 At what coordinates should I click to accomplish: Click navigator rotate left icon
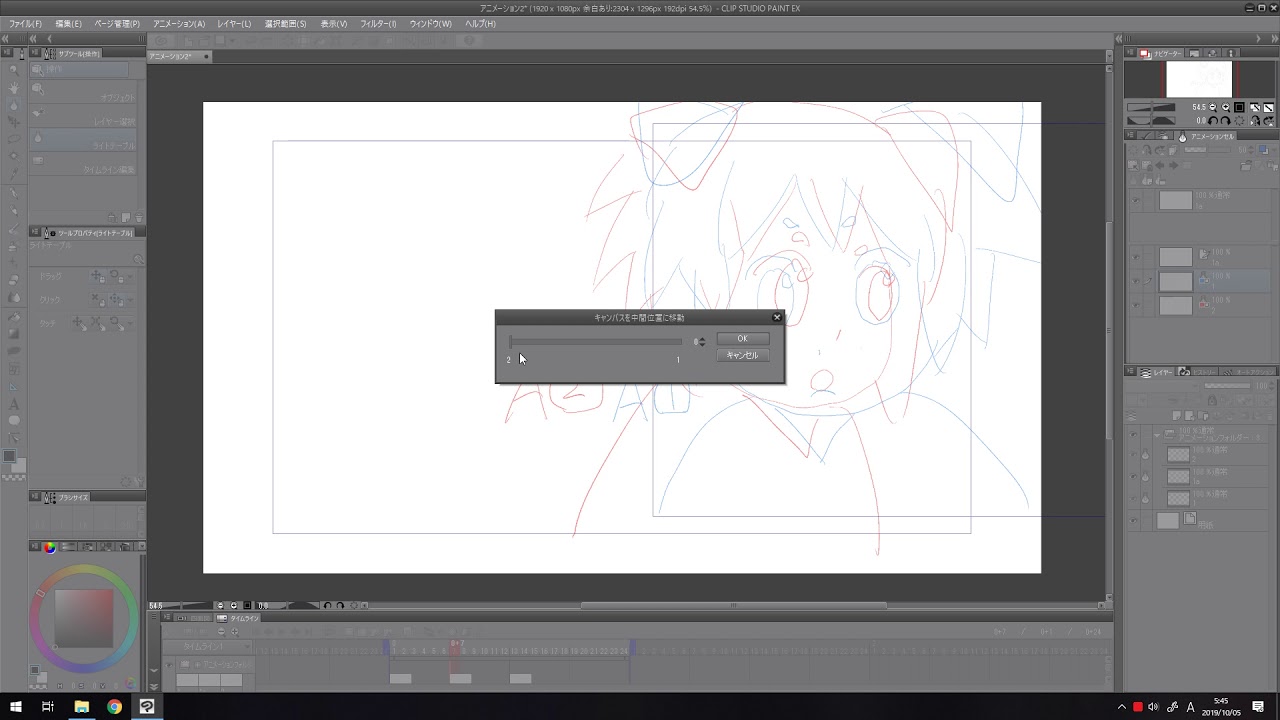pyautogui.click(x=1212, y=120)
